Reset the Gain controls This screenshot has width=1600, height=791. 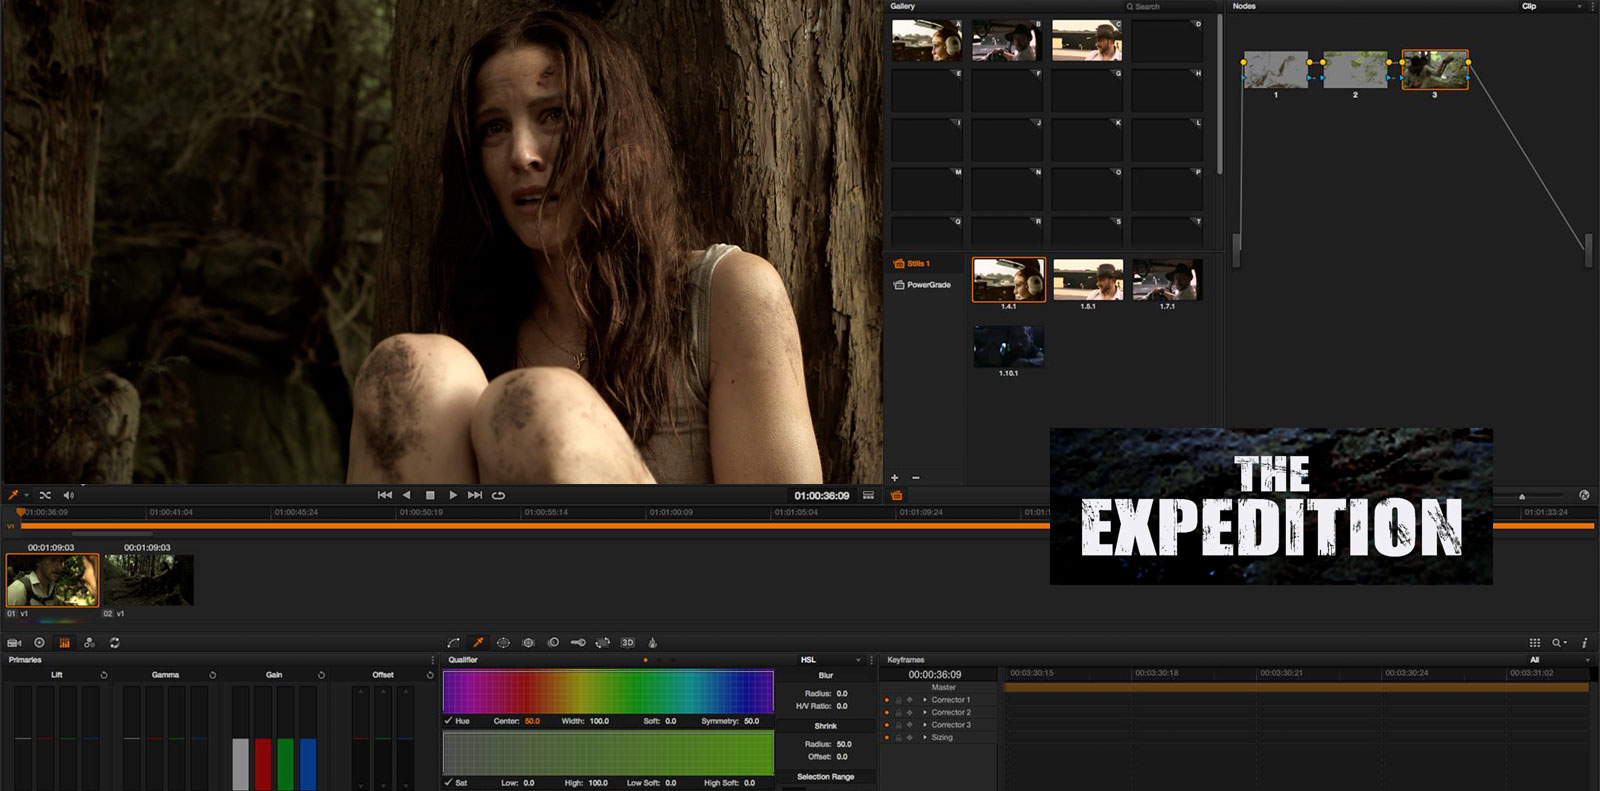321,675
